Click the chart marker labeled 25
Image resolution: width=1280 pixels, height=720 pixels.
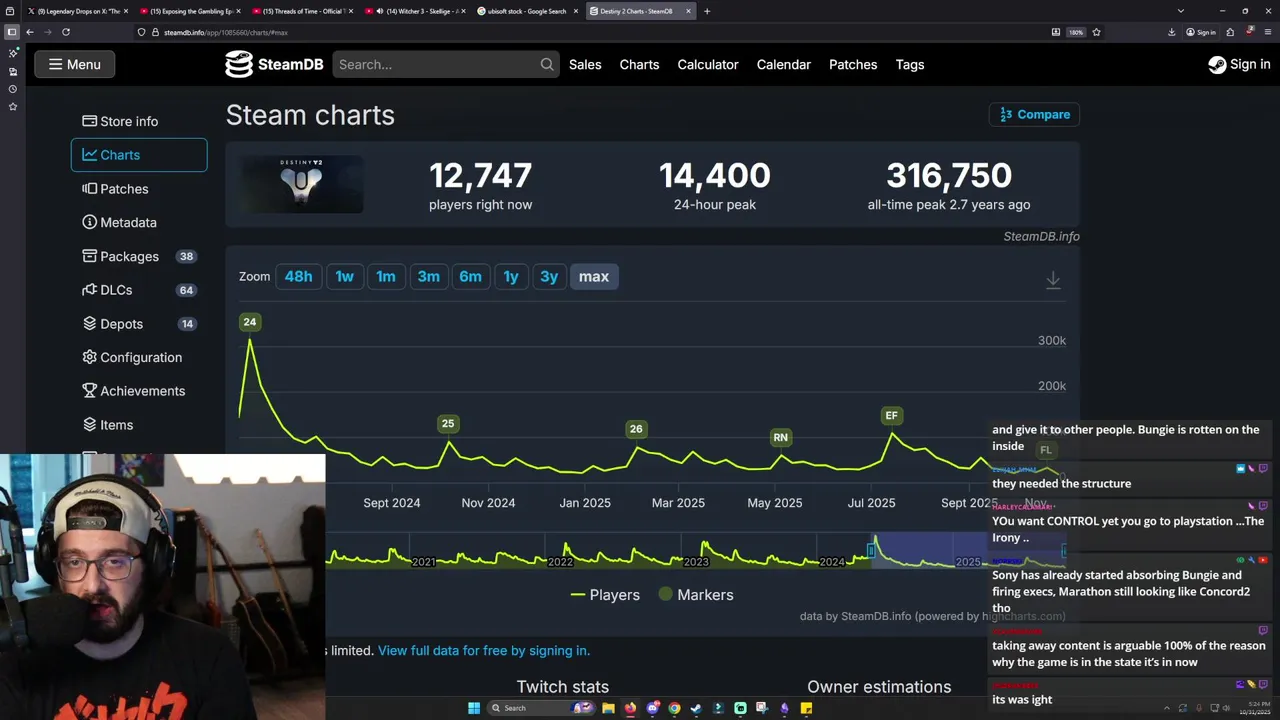point(448,424)
